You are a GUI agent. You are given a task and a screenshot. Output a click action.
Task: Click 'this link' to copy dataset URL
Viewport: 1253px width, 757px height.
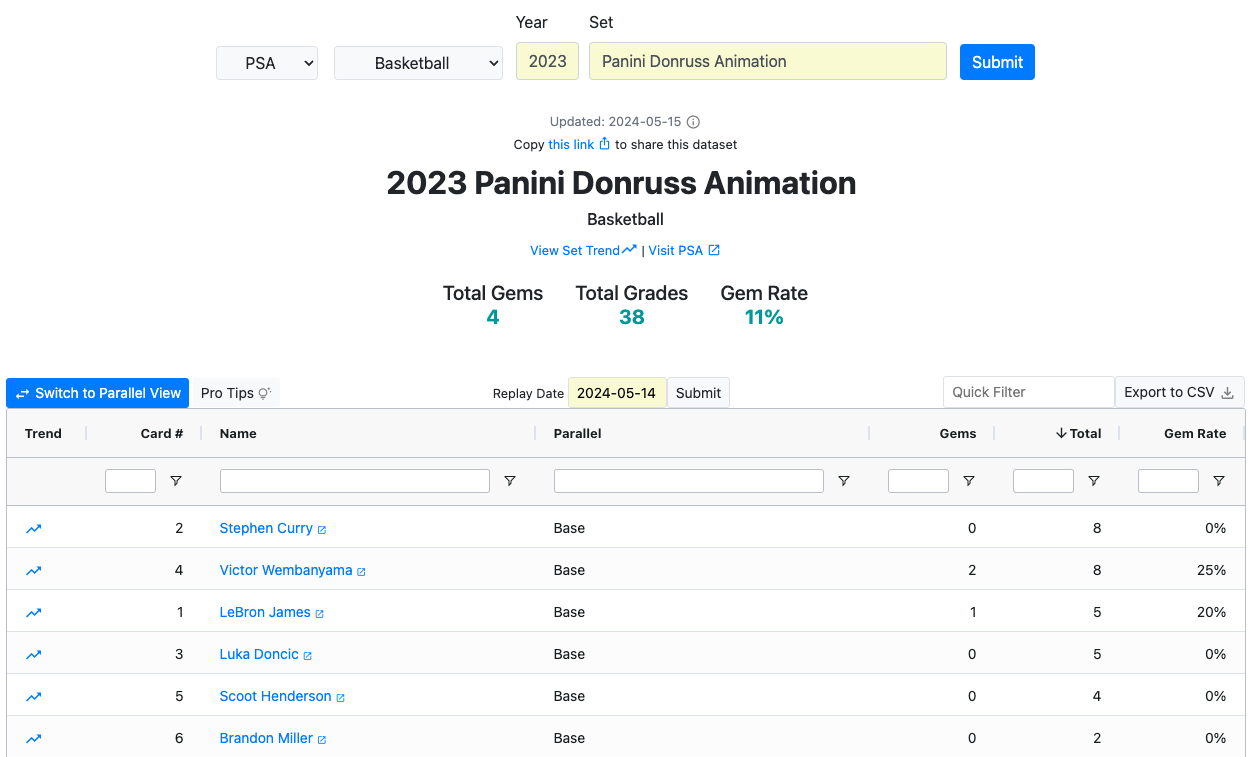click(x=571, y=144)
